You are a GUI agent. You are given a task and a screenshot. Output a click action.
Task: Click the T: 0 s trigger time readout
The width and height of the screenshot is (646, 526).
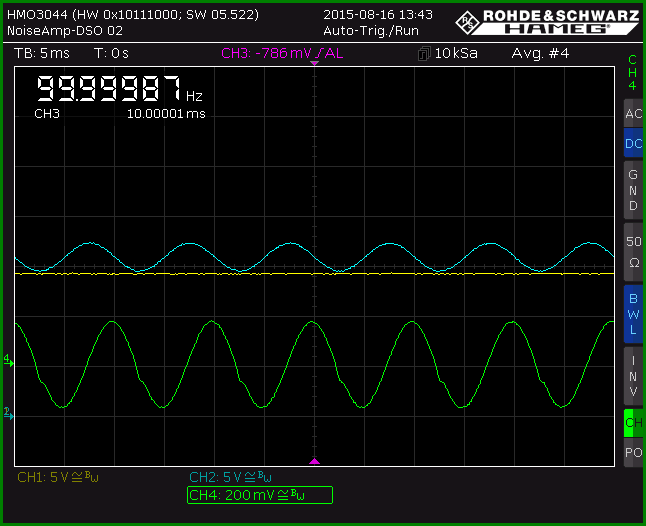(111, 53)
